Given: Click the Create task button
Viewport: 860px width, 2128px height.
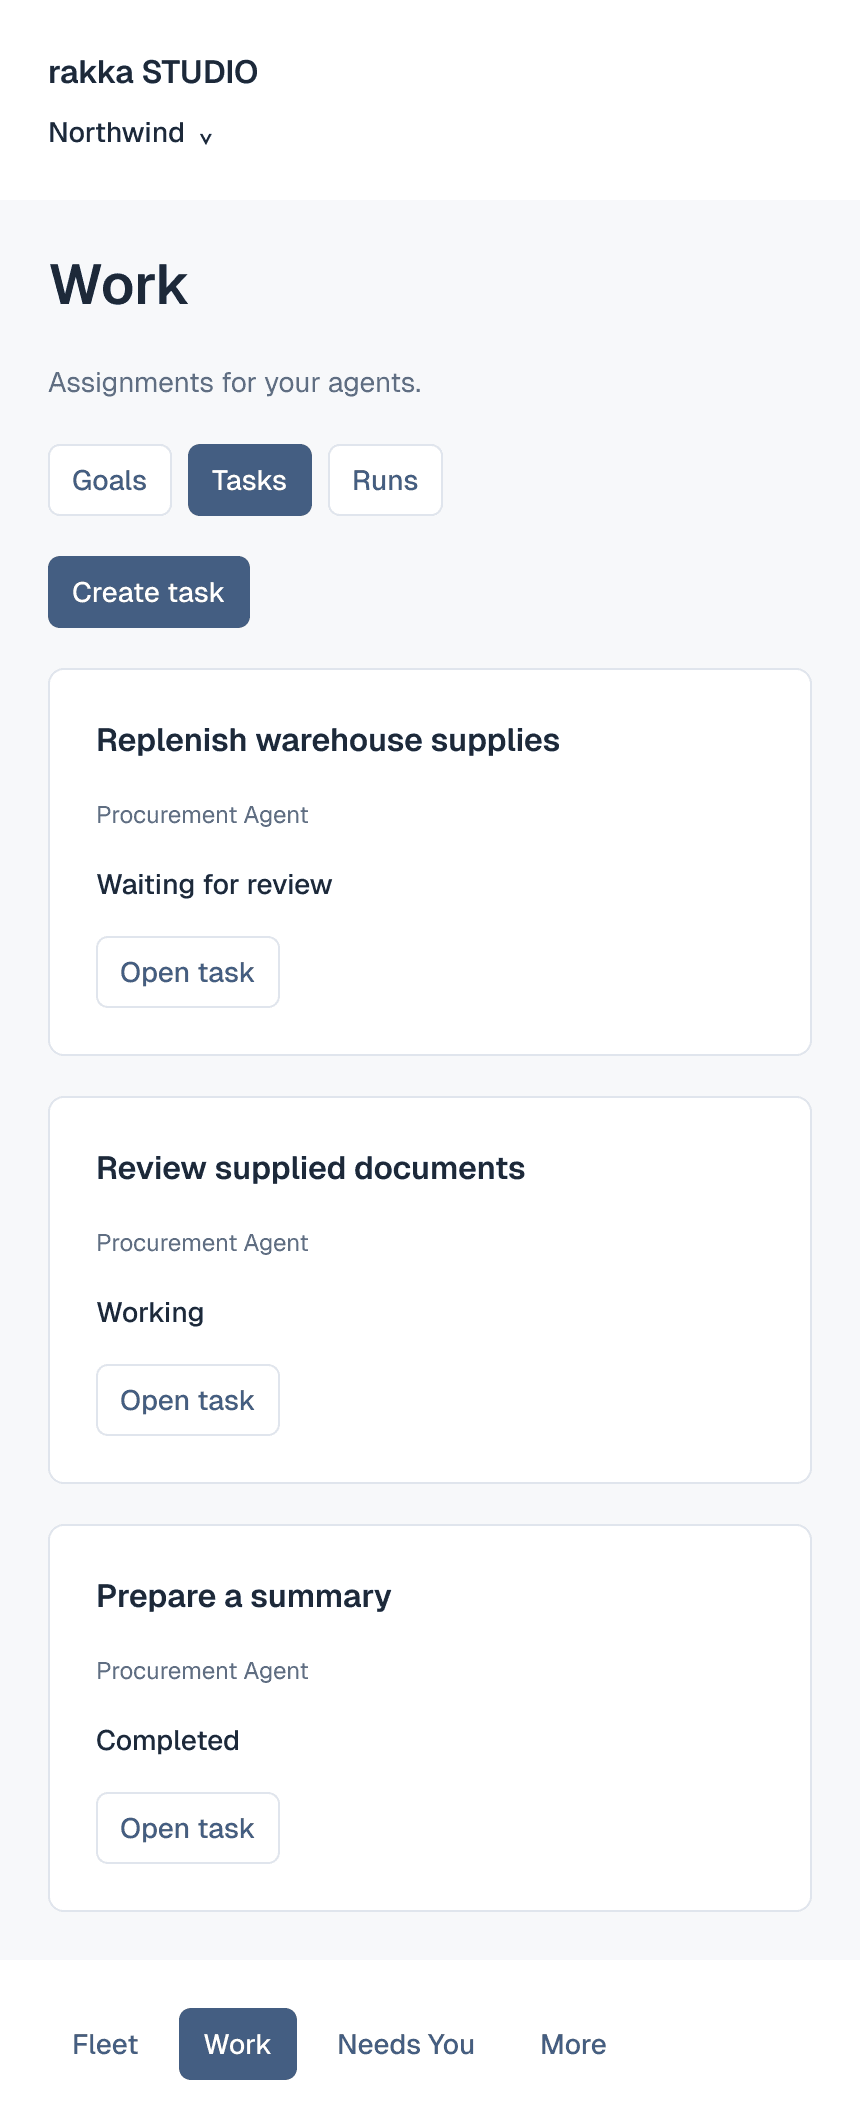Looking at the screenshot, I should [149, 592].
